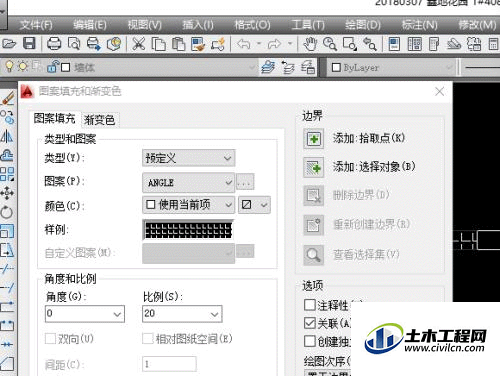Uncheck the 关联(A) checkbox

[x=310, y=323]
